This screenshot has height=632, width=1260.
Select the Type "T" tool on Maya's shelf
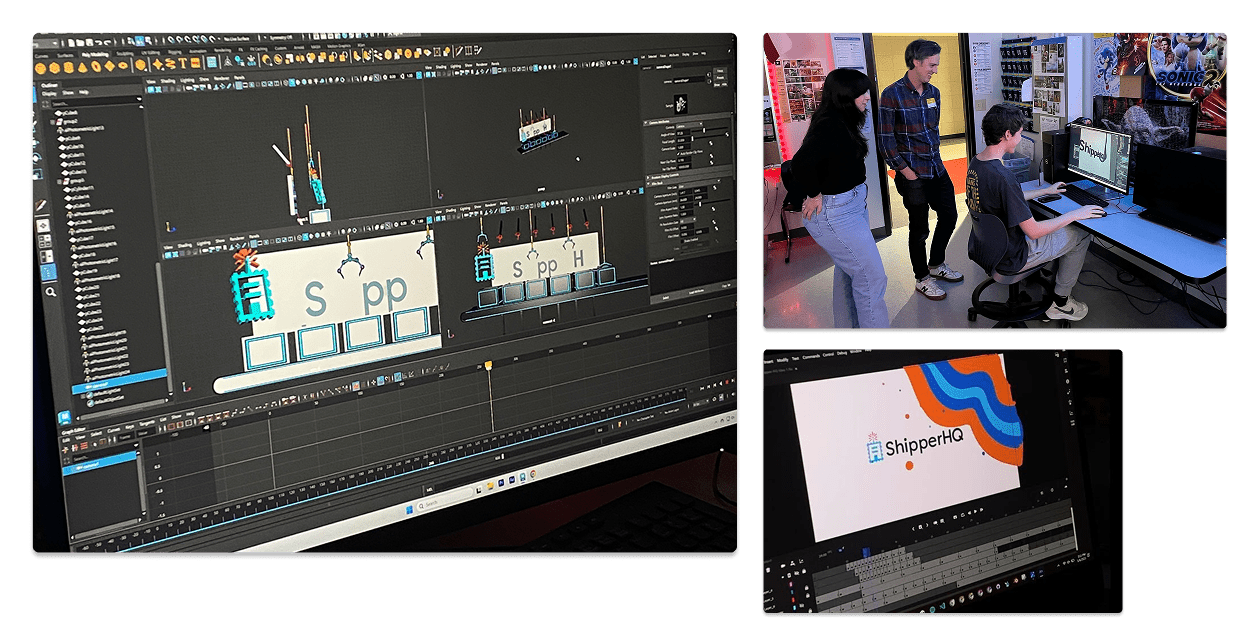point(181,65)
